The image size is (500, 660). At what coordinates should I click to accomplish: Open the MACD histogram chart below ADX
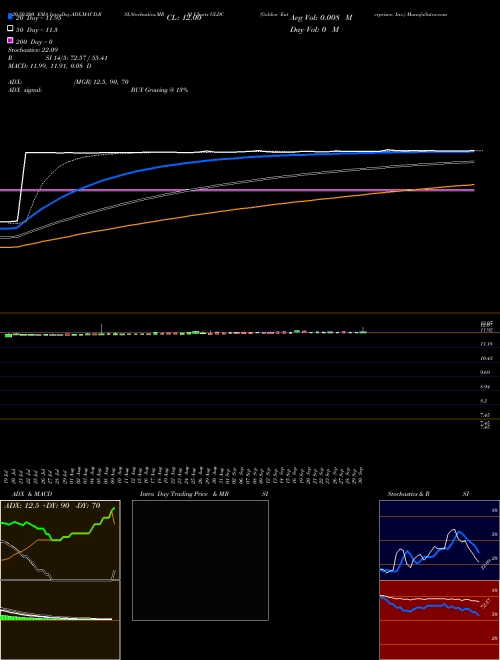(60, 620)
